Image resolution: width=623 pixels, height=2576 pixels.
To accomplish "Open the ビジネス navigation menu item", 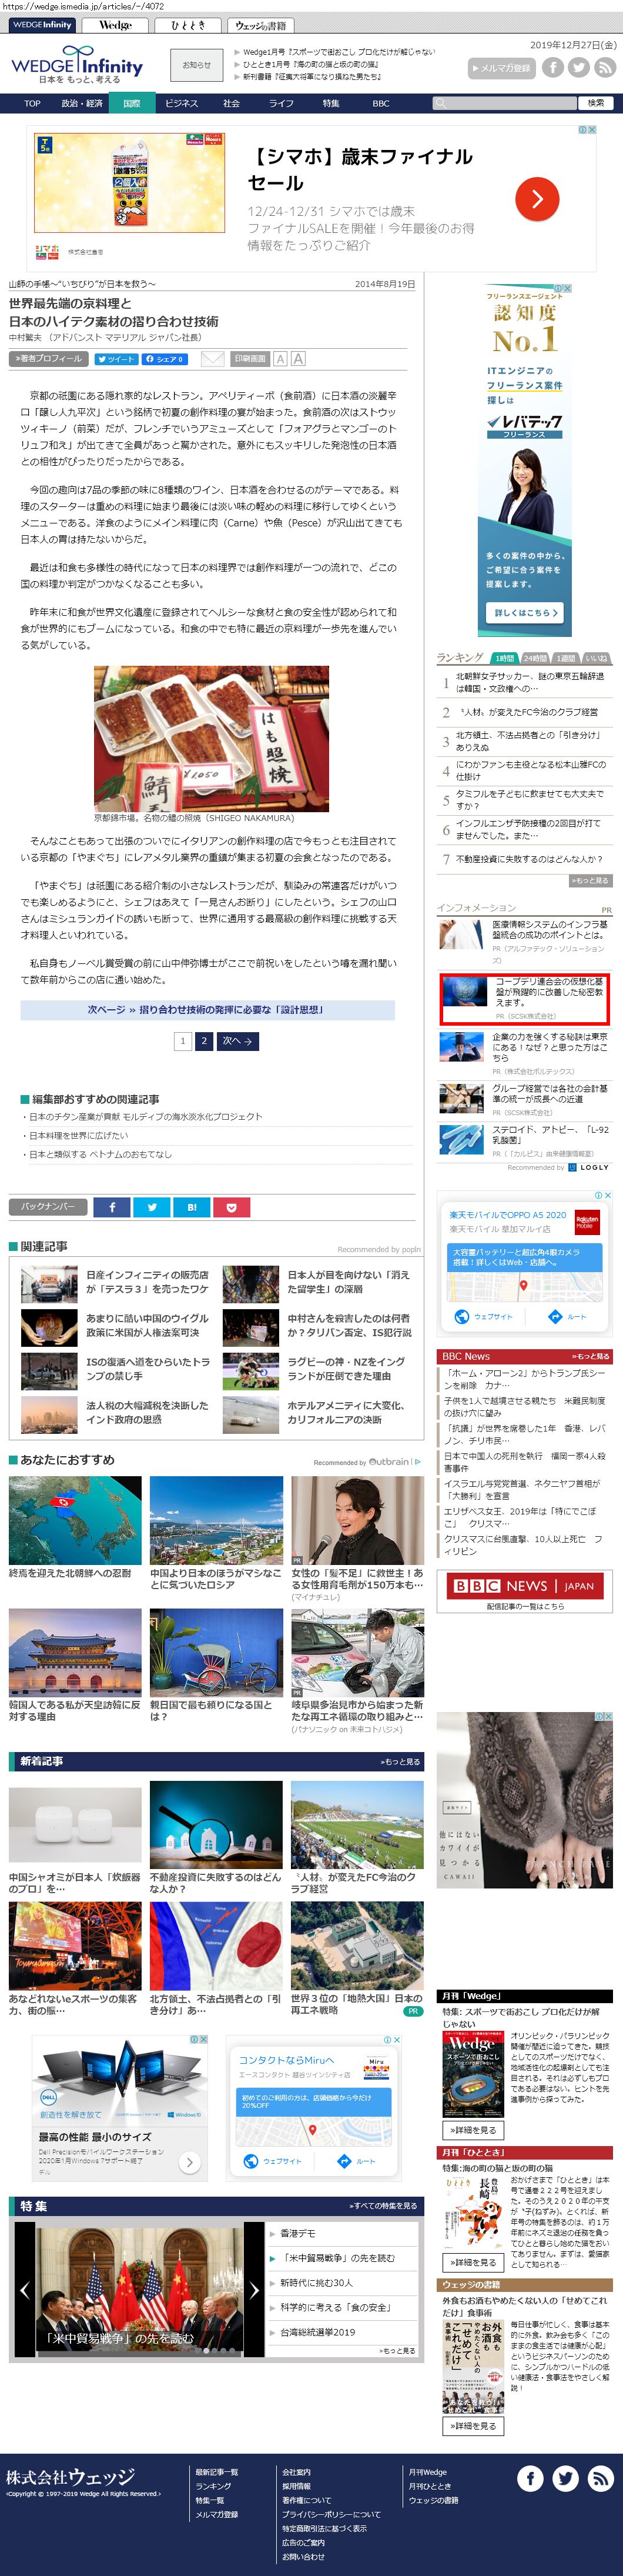I will pos(181,104).
